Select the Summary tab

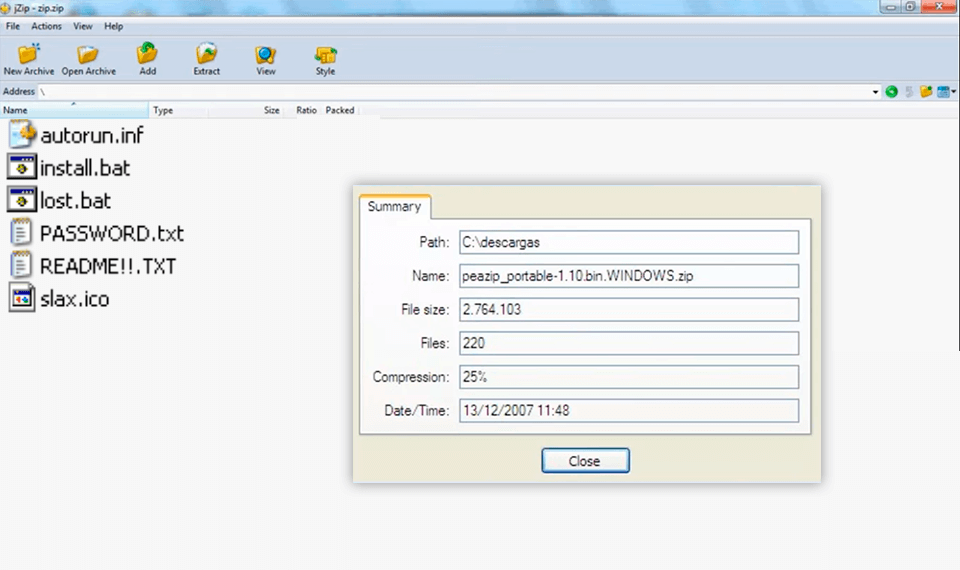point(394,206)
